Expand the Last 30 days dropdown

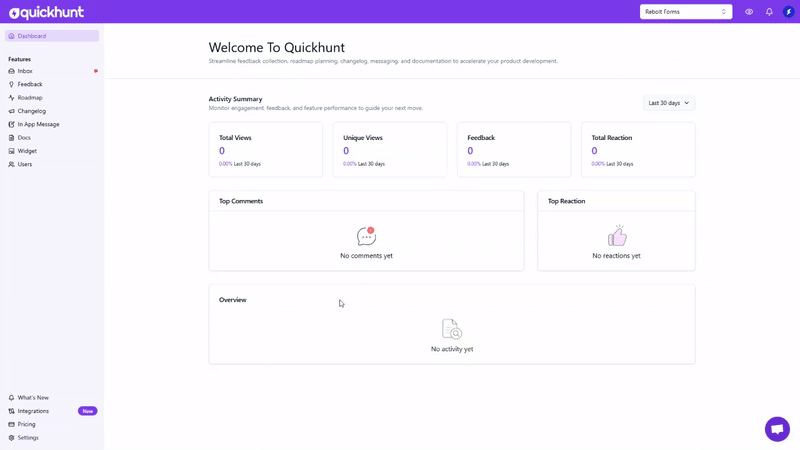669,103
